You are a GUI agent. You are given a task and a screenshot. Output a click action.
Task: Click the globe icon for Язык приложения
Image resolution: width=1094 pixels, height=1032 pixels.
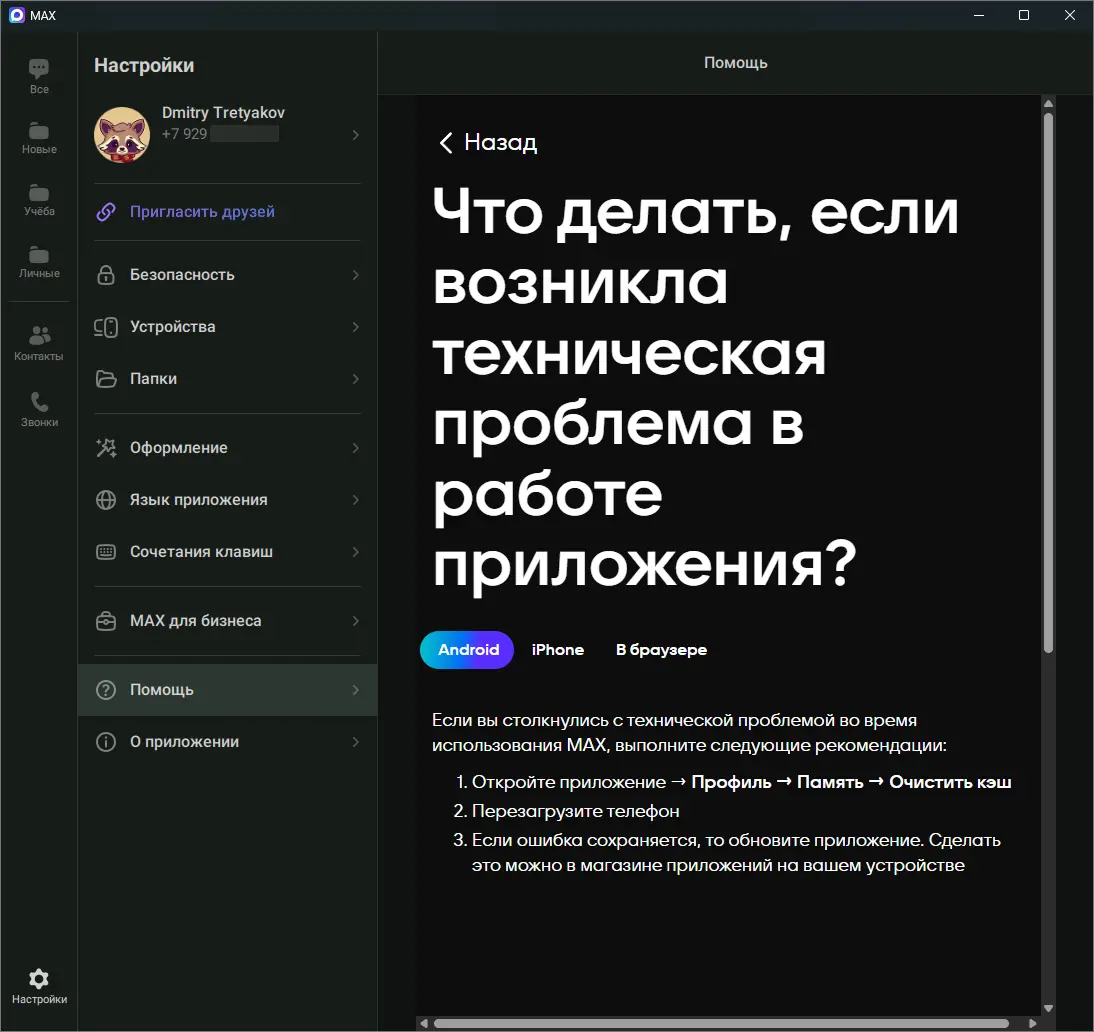[x=106, y=500]
